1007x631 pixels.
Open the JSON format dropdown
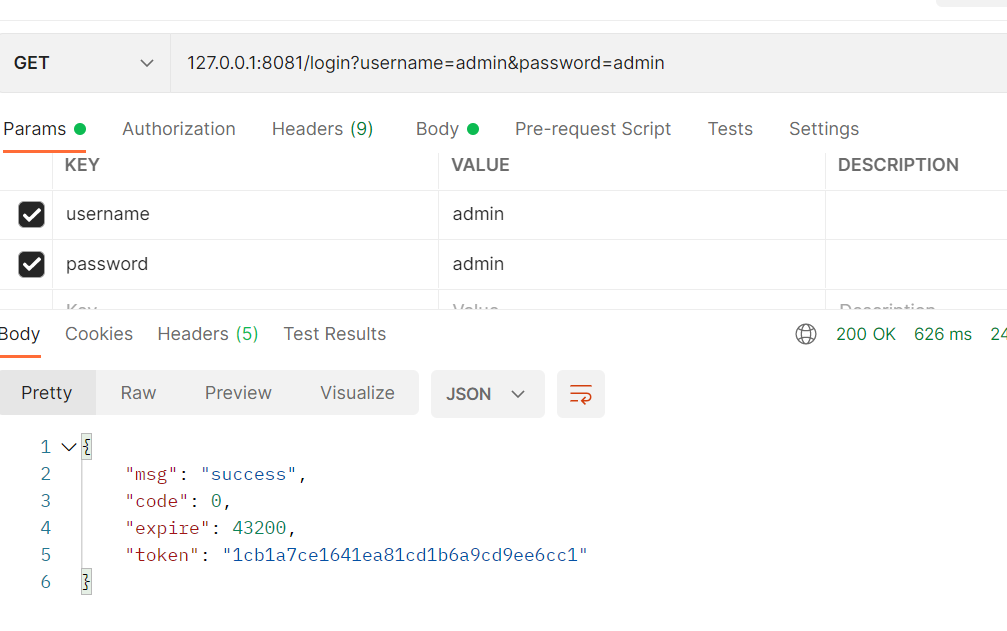tap(487, 393)
